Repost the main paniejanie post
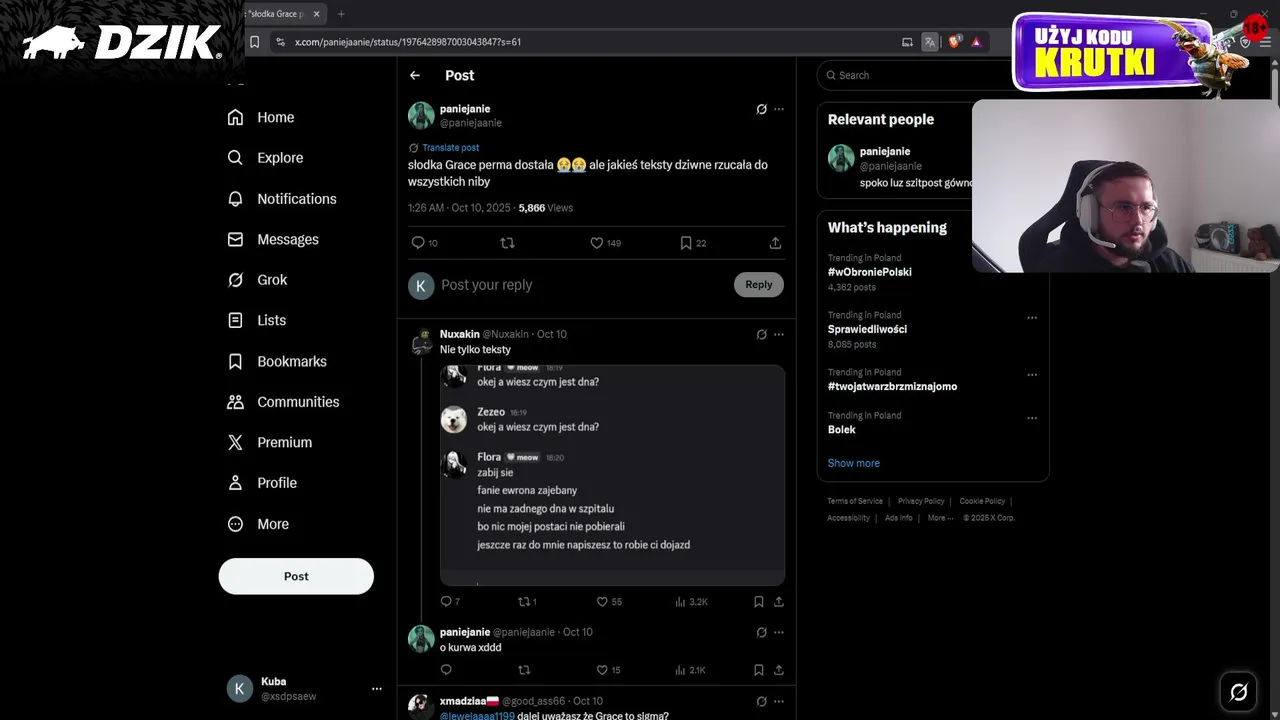The height and width of the screenshot is (720, 1280). pos(507,243)
